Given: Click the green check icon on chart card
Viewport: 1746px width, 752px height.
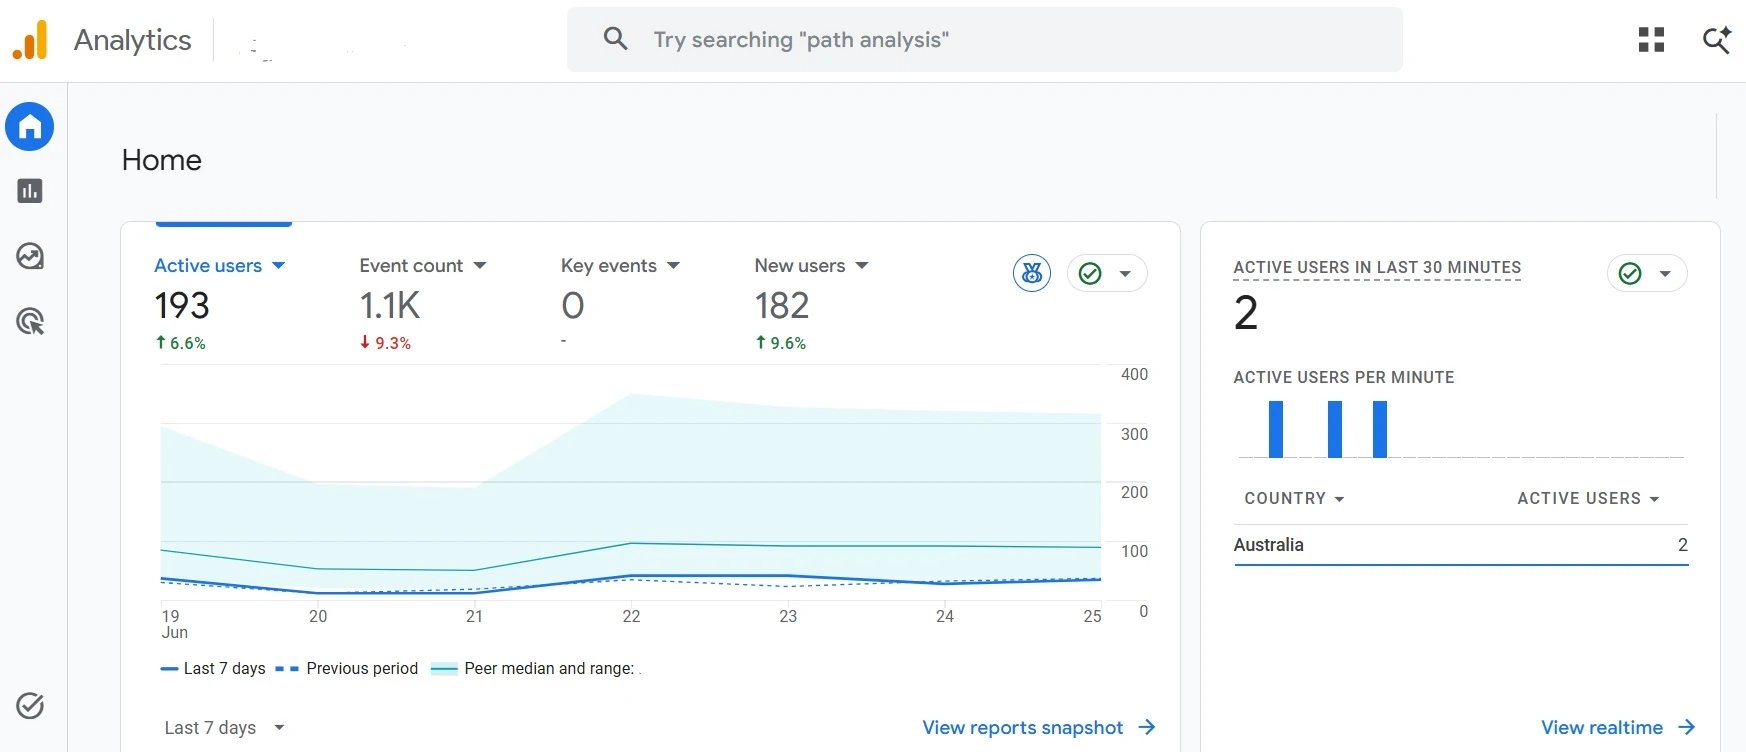Looking at the screenshot, I should tap(1090, 273).
